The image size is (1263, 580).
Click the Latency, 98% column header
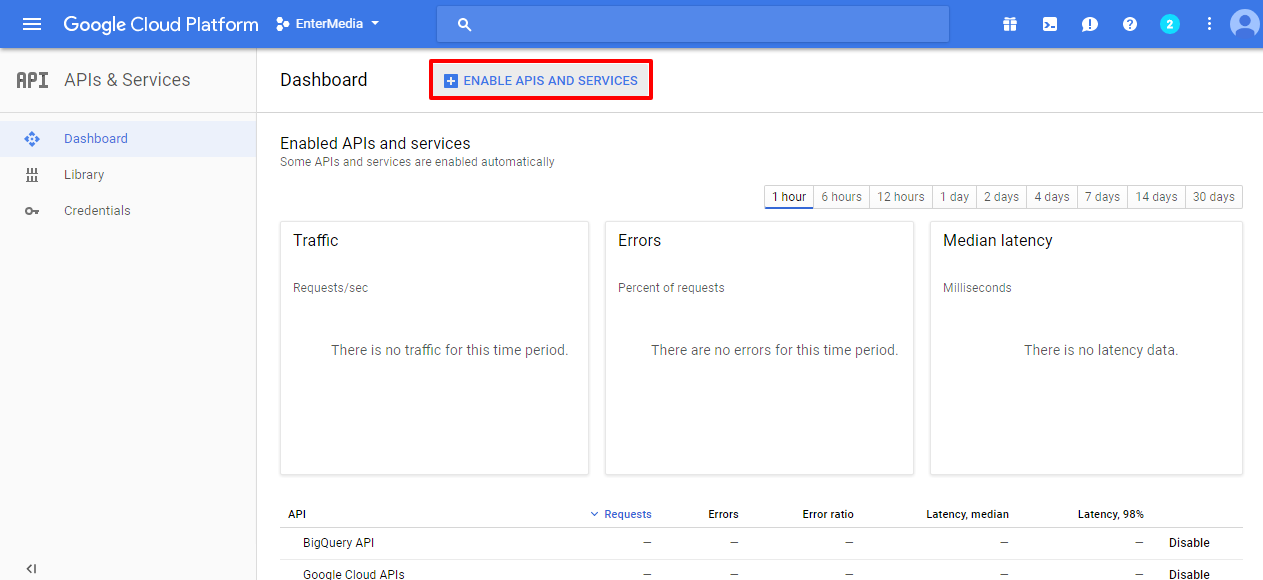click(x=1111, y=514)
